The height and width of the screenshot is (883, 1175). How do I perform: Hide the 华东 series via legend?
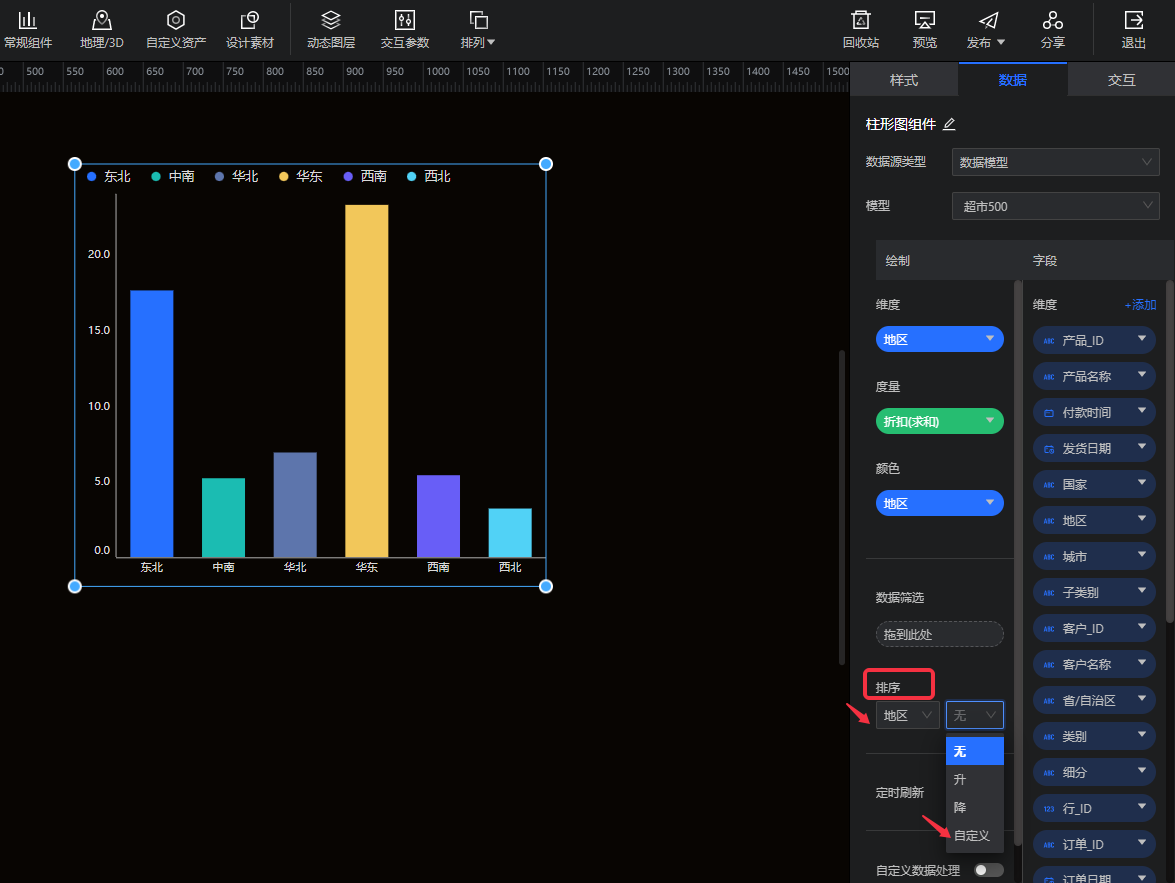coord(301,177)
